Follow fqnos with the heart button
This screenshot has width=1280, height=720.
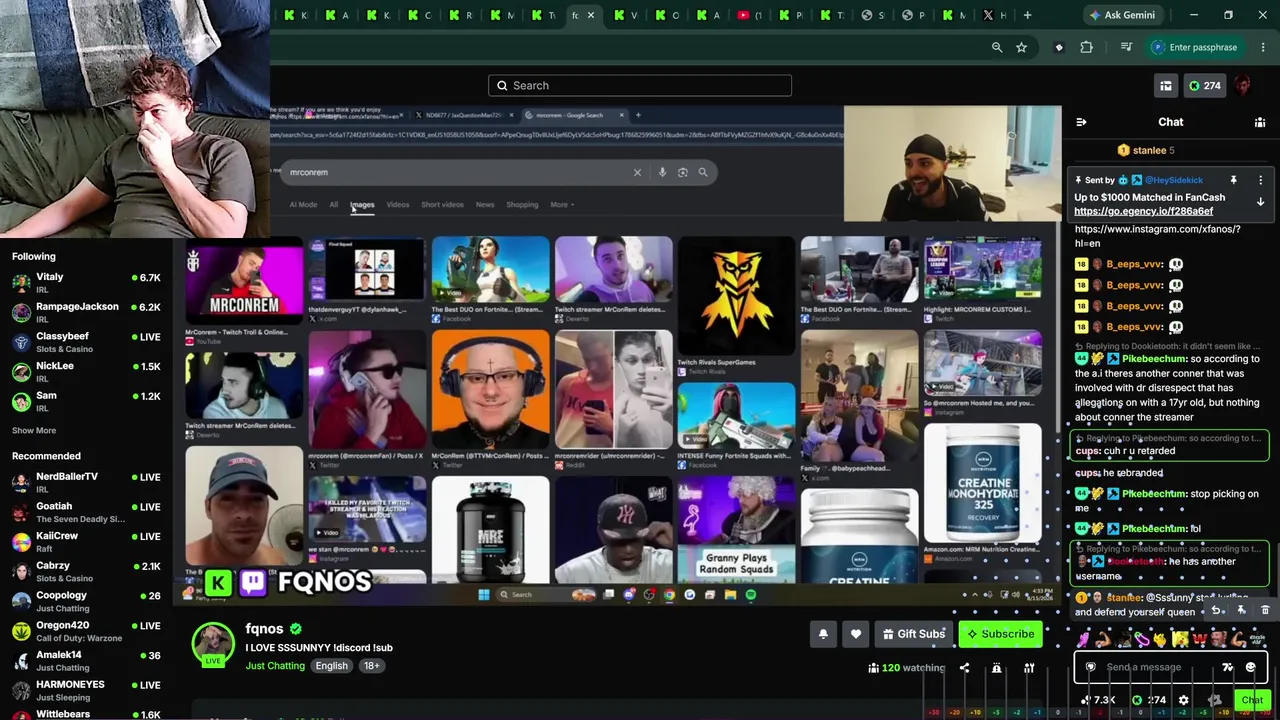point(855,634)
